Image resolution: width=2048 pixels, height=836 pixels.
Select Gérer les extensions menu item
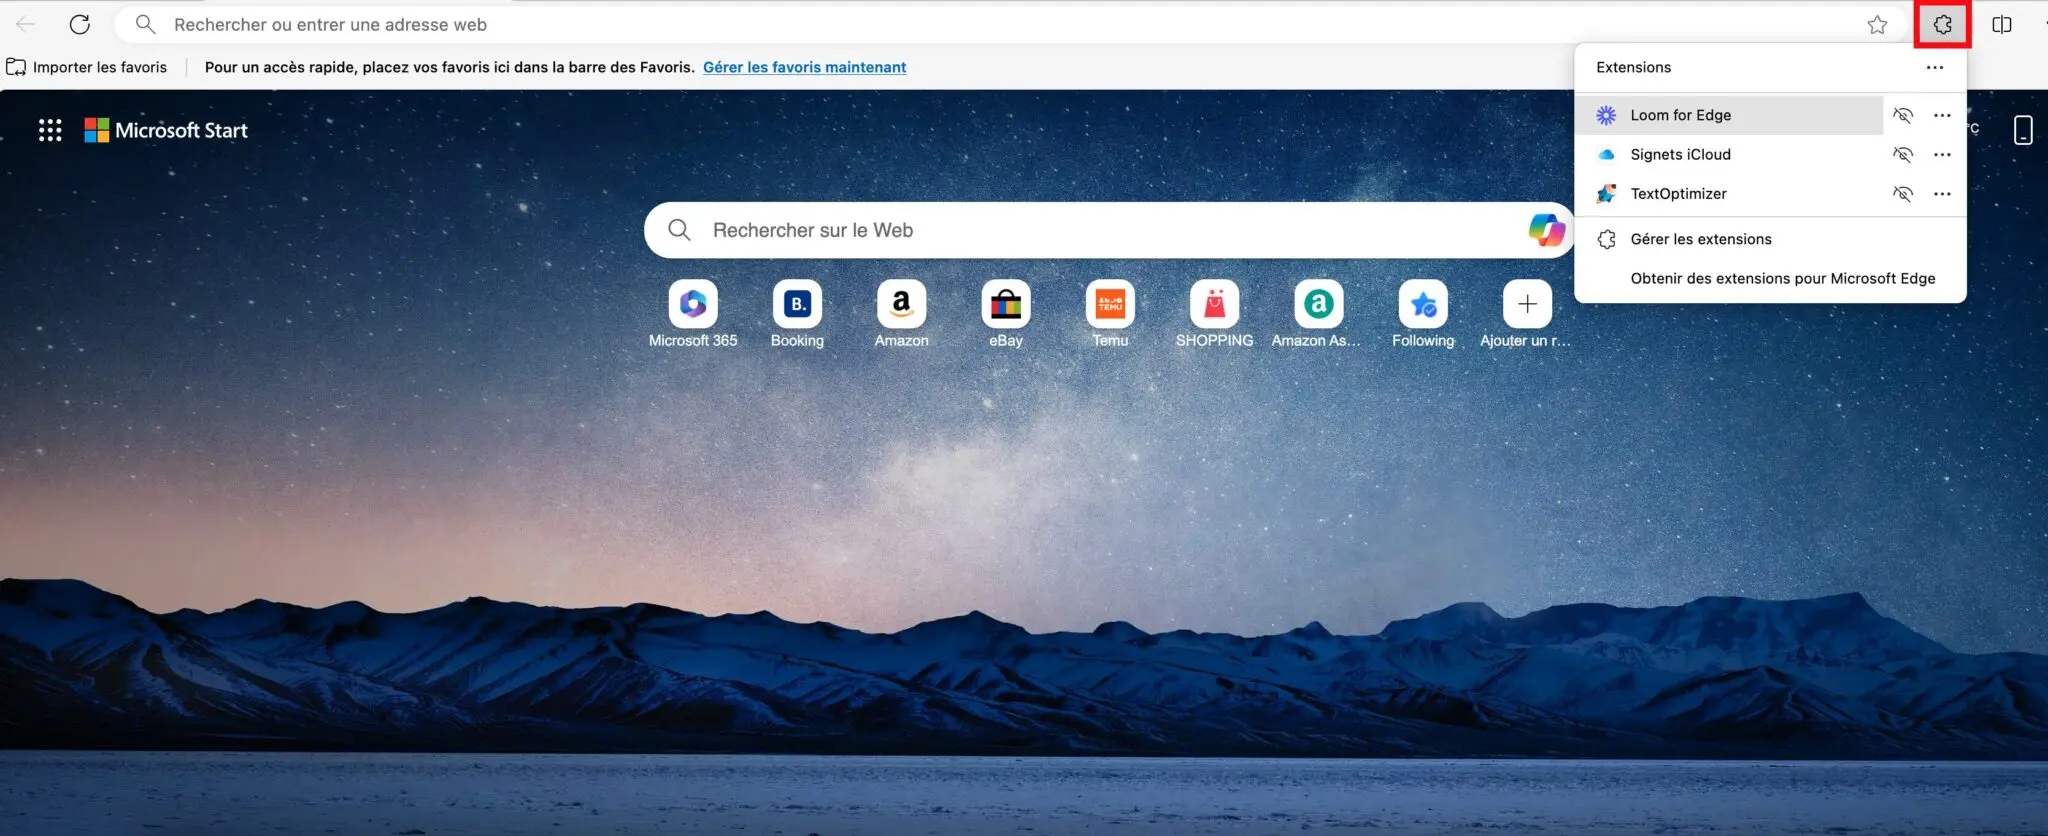(1700, 239)
